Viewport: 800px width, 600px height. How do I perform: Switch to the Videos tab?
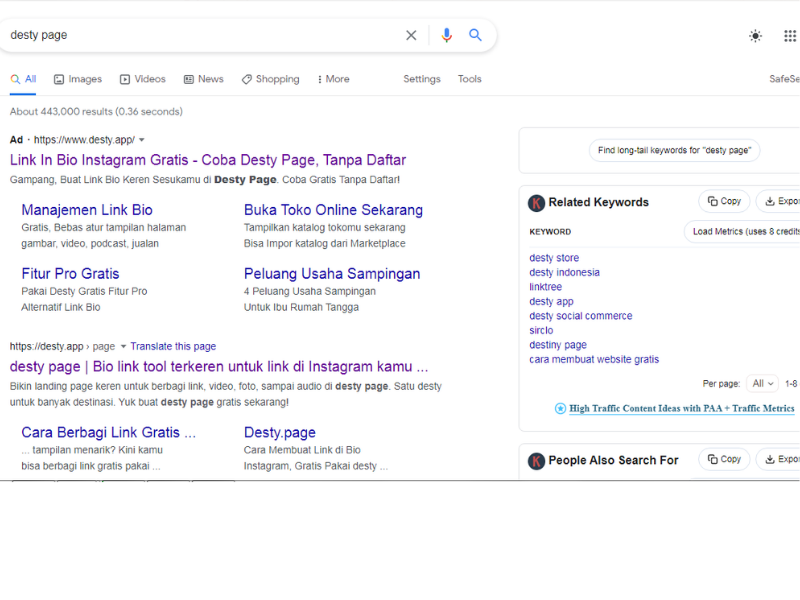143,79
